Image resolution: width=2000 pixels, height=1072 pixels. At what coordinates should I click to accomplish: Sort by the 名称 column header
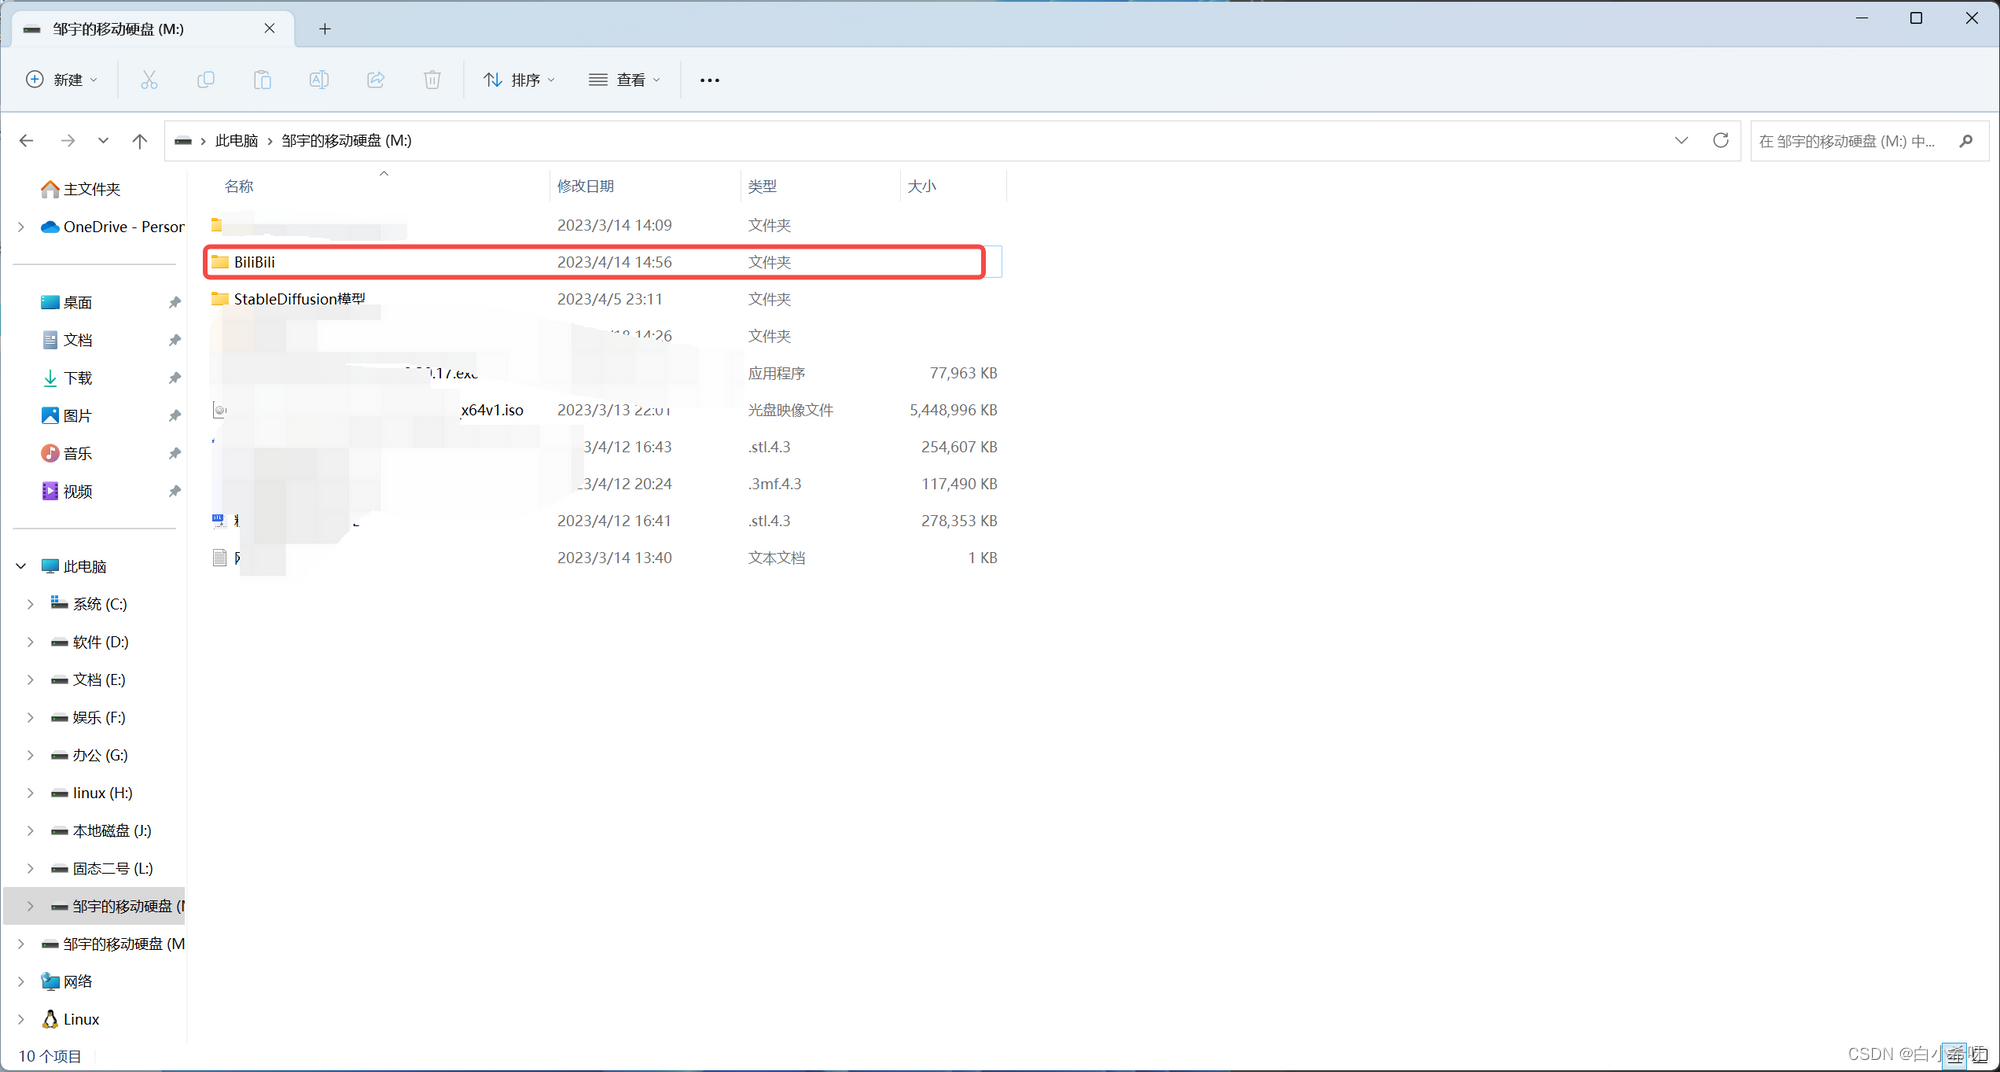239,186
